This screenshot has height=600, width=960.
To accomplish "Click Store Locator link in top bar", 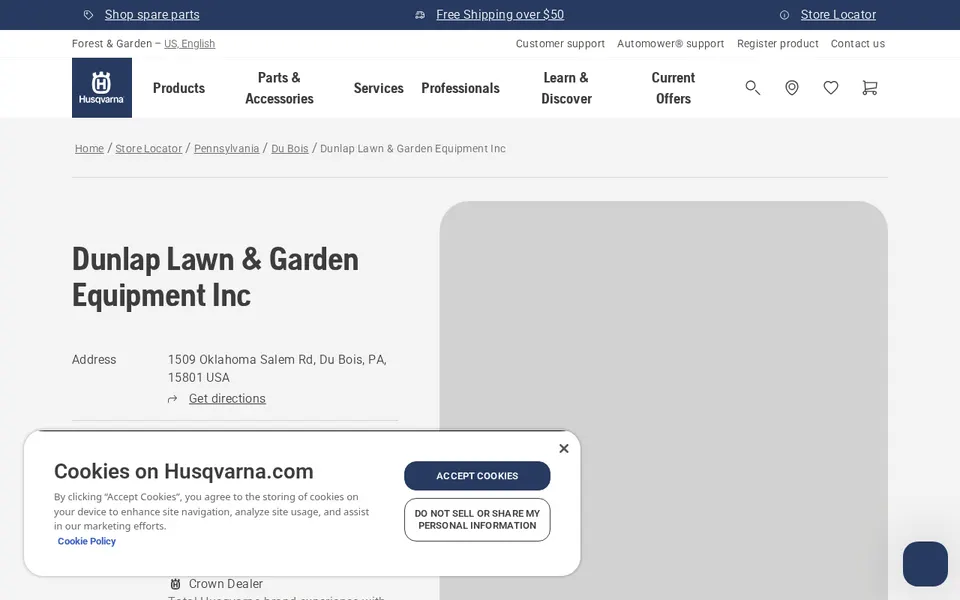I will (x=838, y=15).
